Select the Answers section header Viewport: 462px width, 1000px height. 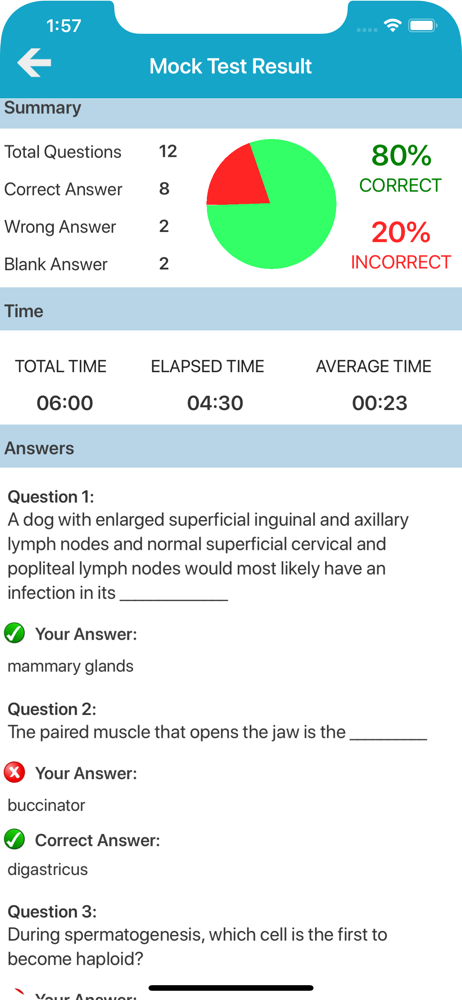pyautogui.click(x=231, y=448)
